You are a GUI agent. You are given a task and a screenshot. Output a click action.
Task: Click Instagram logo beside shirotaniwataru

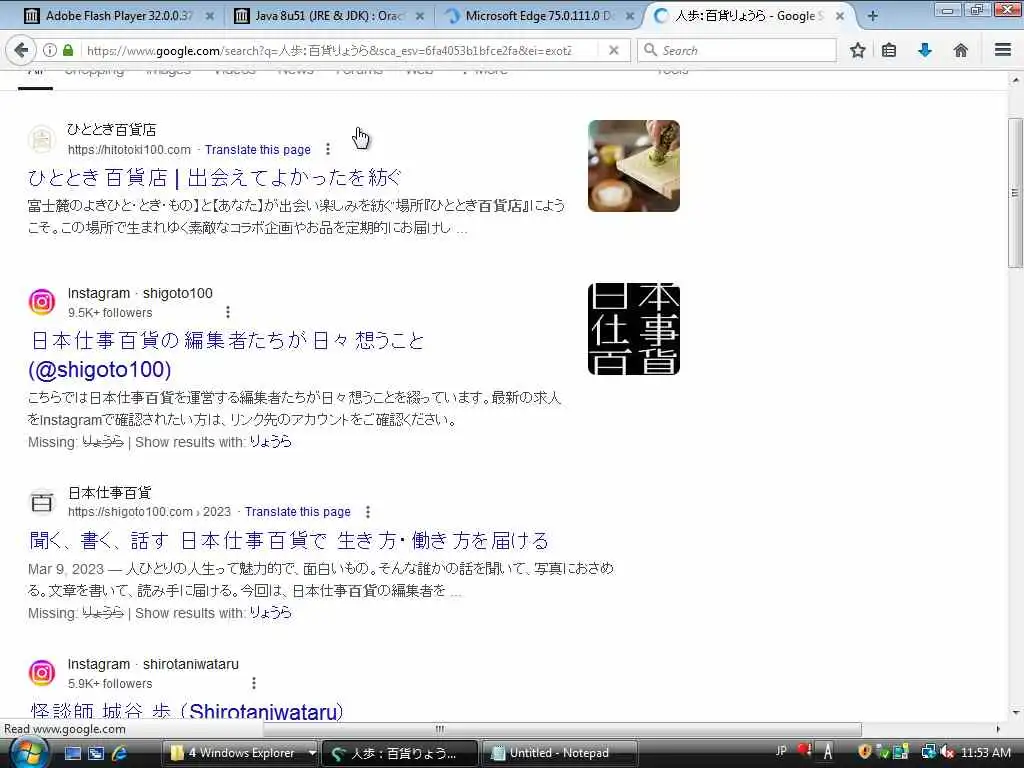click(42, 673)
